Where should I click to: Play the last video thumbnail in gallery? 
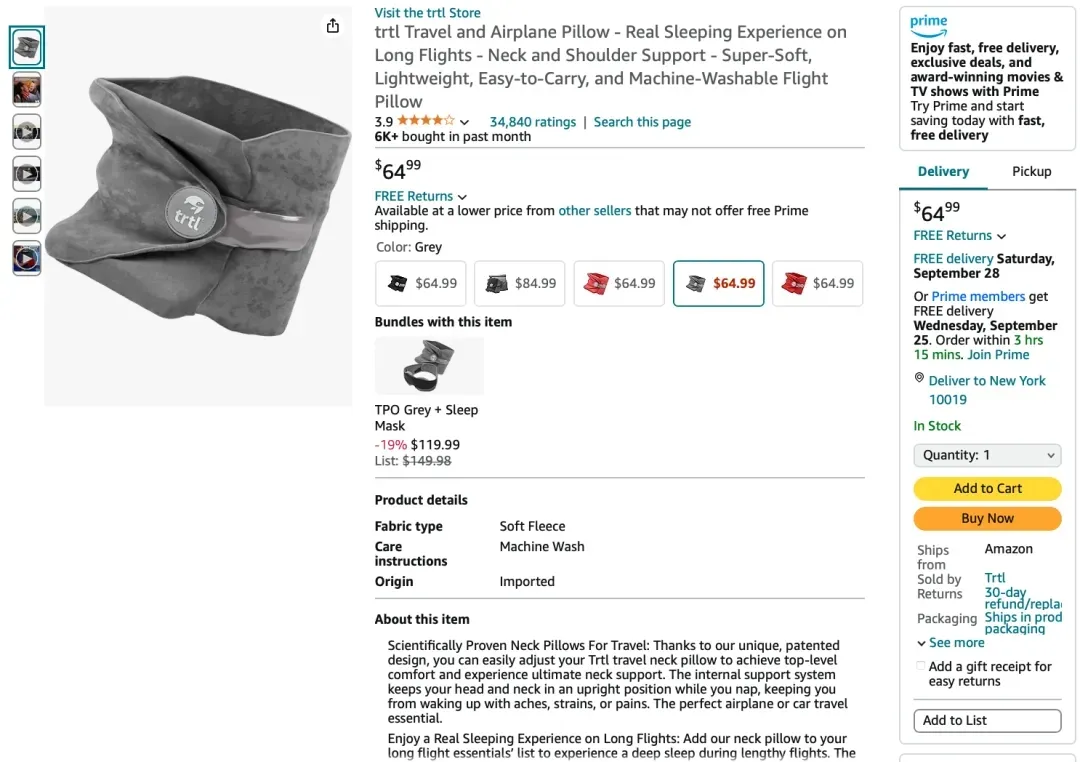(x=27, y=259)
